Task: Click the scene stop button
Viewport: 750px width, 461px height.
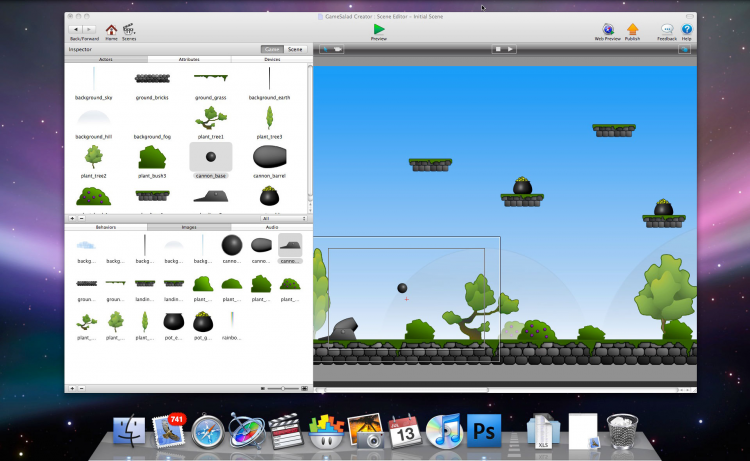Action: point(498,49)
